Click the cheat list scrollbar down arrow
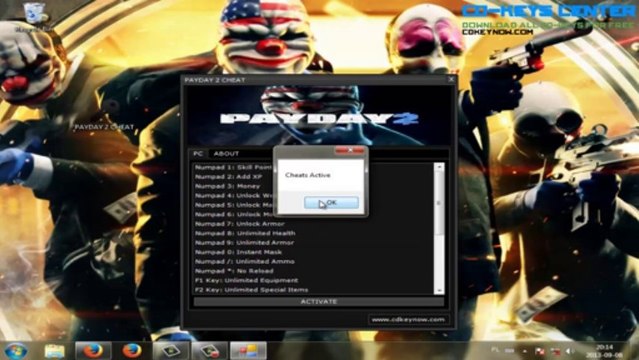This screenshot has height=360, width=639. (x=439, y=290)
